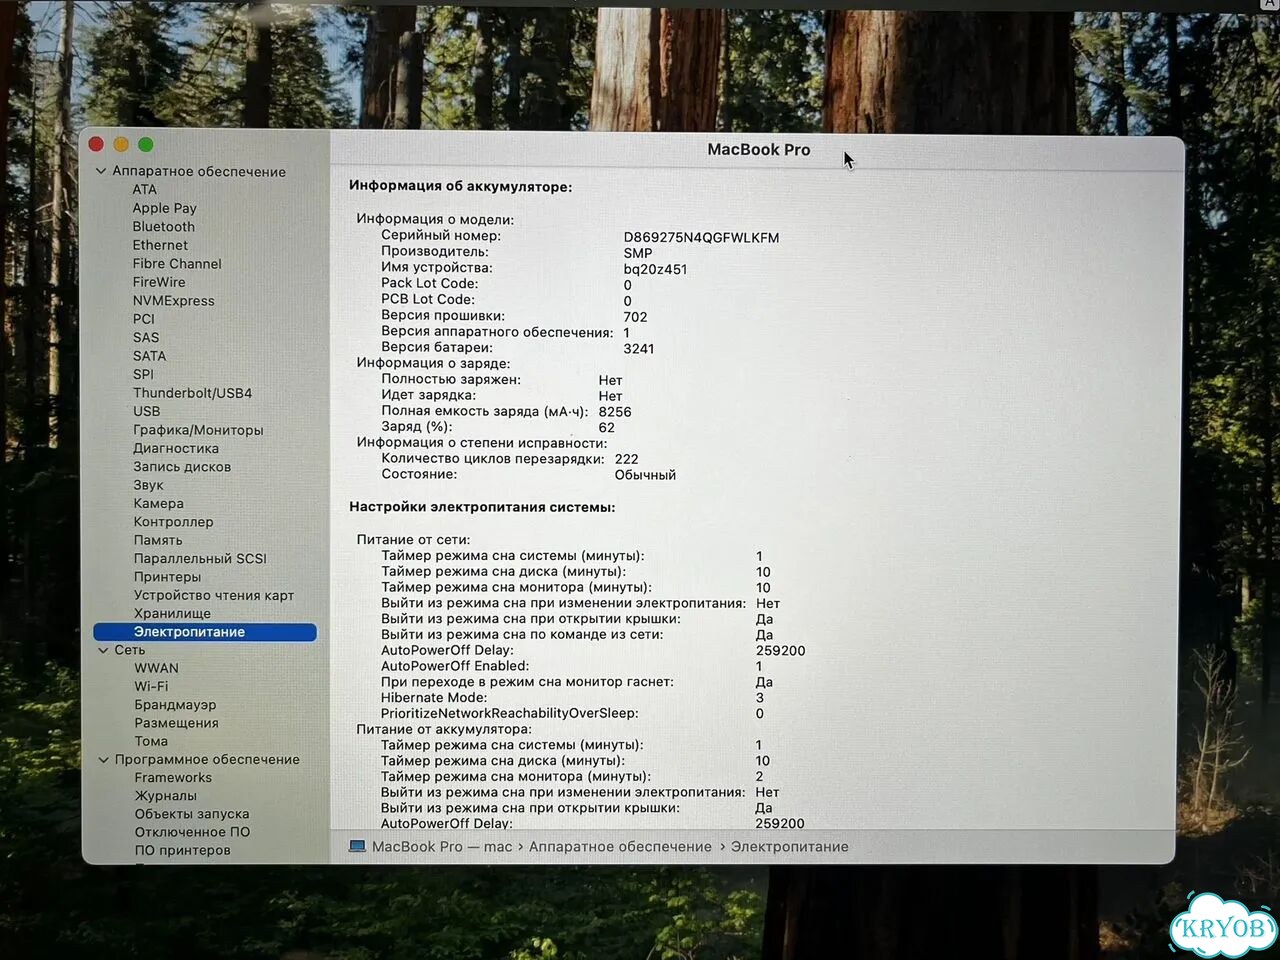
Task: Open Принтеры hardware entry
Action: 168,577
